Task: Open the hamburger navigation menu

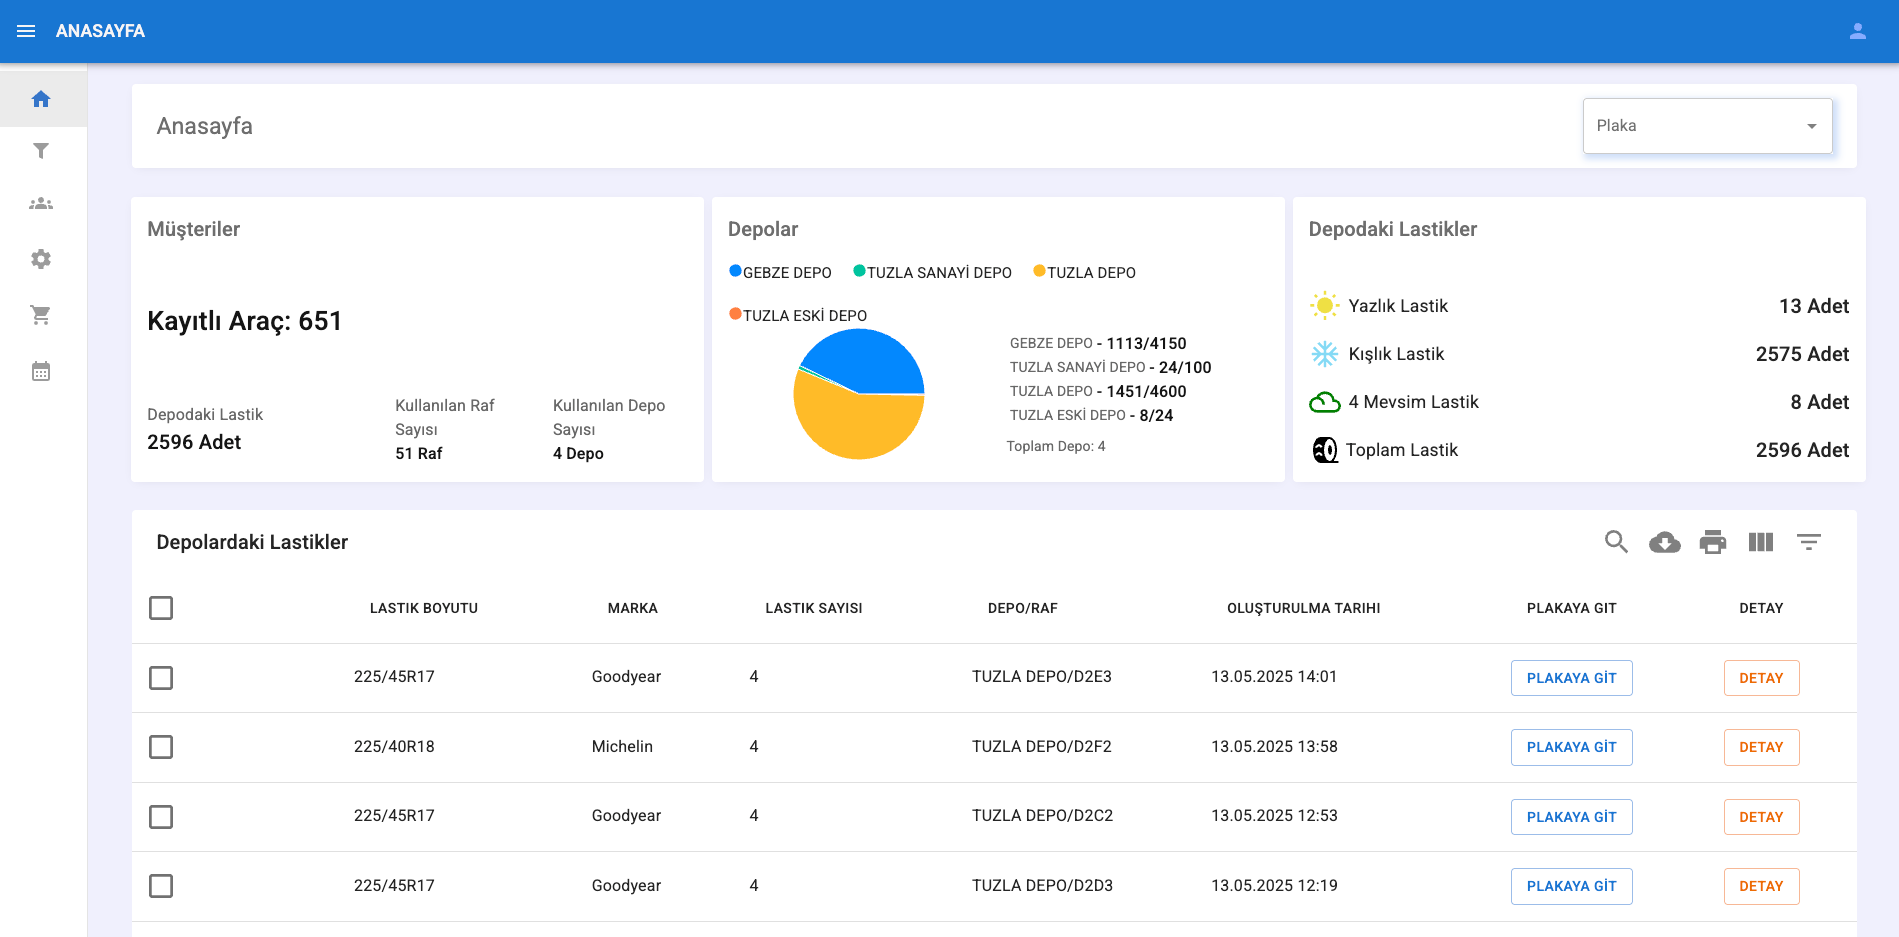Action: [x=26, y=31]
